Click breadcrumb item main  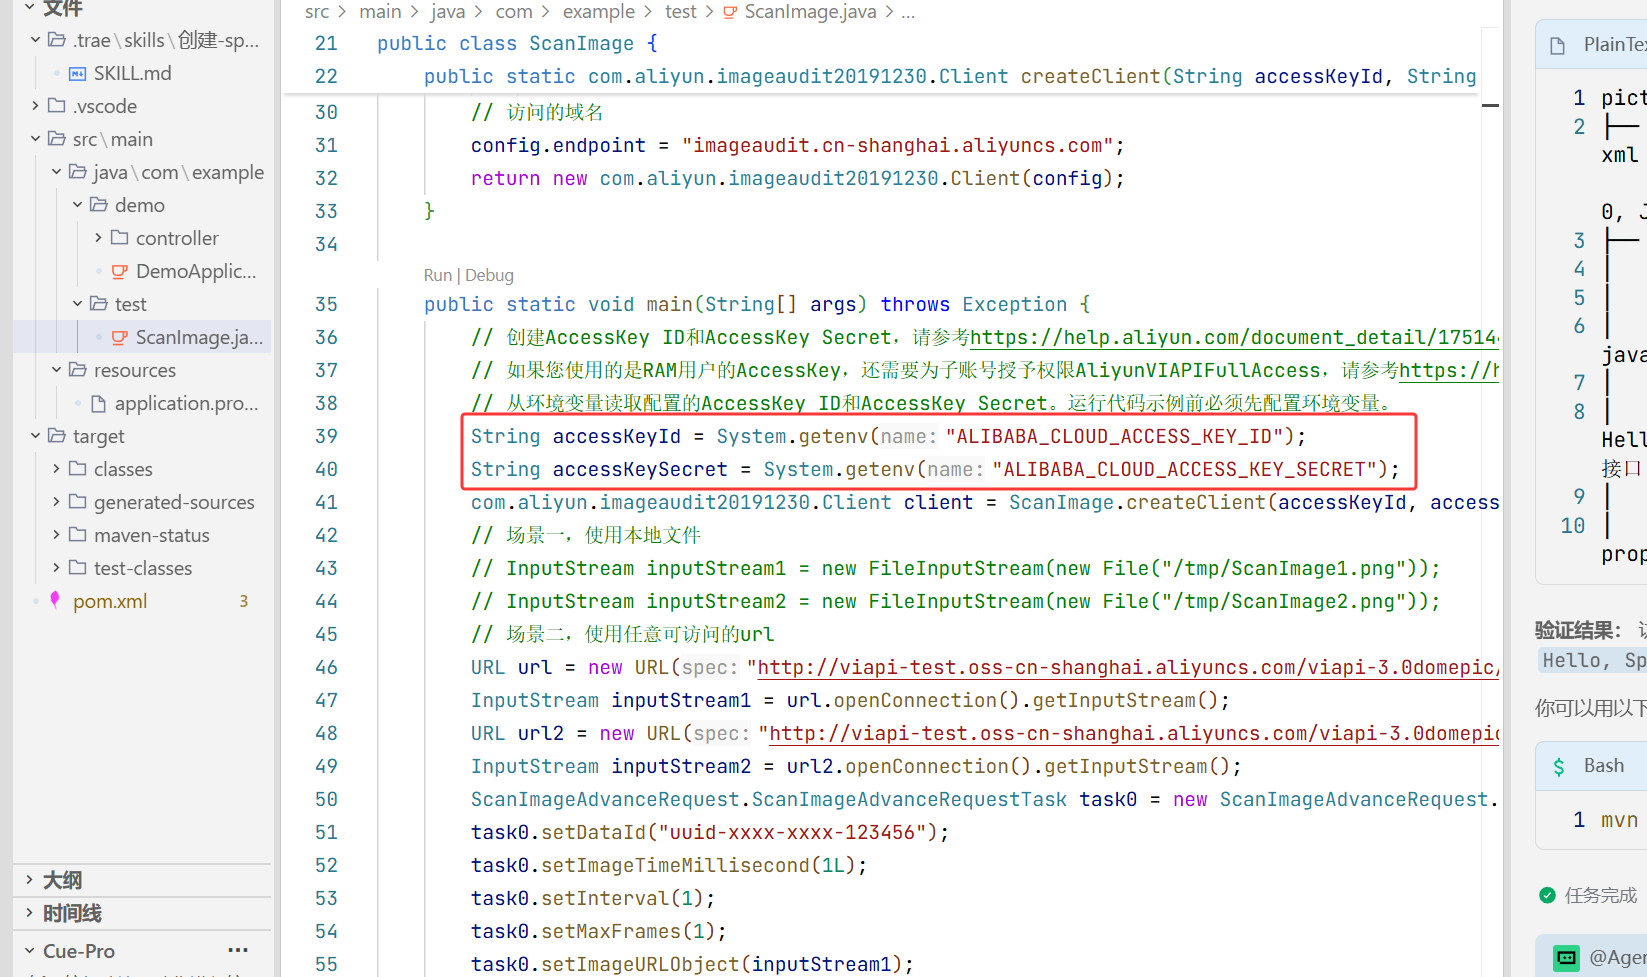pyautogui.click(x=380, y=12)
